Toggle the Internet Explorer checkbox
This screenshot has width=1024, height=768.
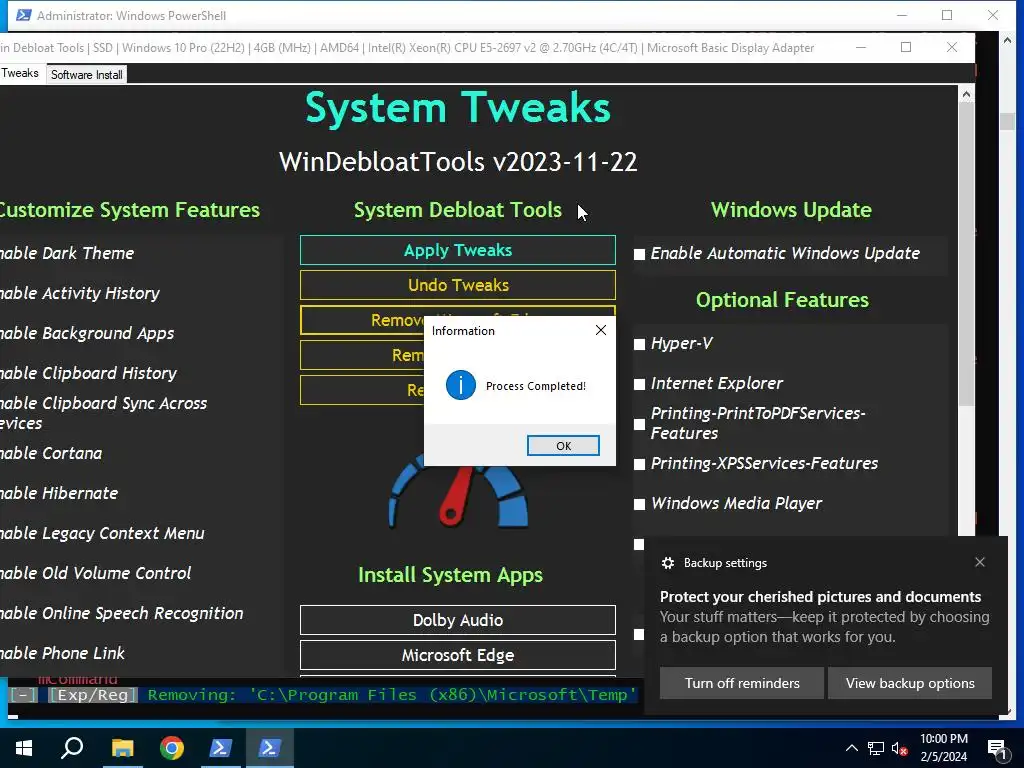pyautogui.click(x=639, y=384)
